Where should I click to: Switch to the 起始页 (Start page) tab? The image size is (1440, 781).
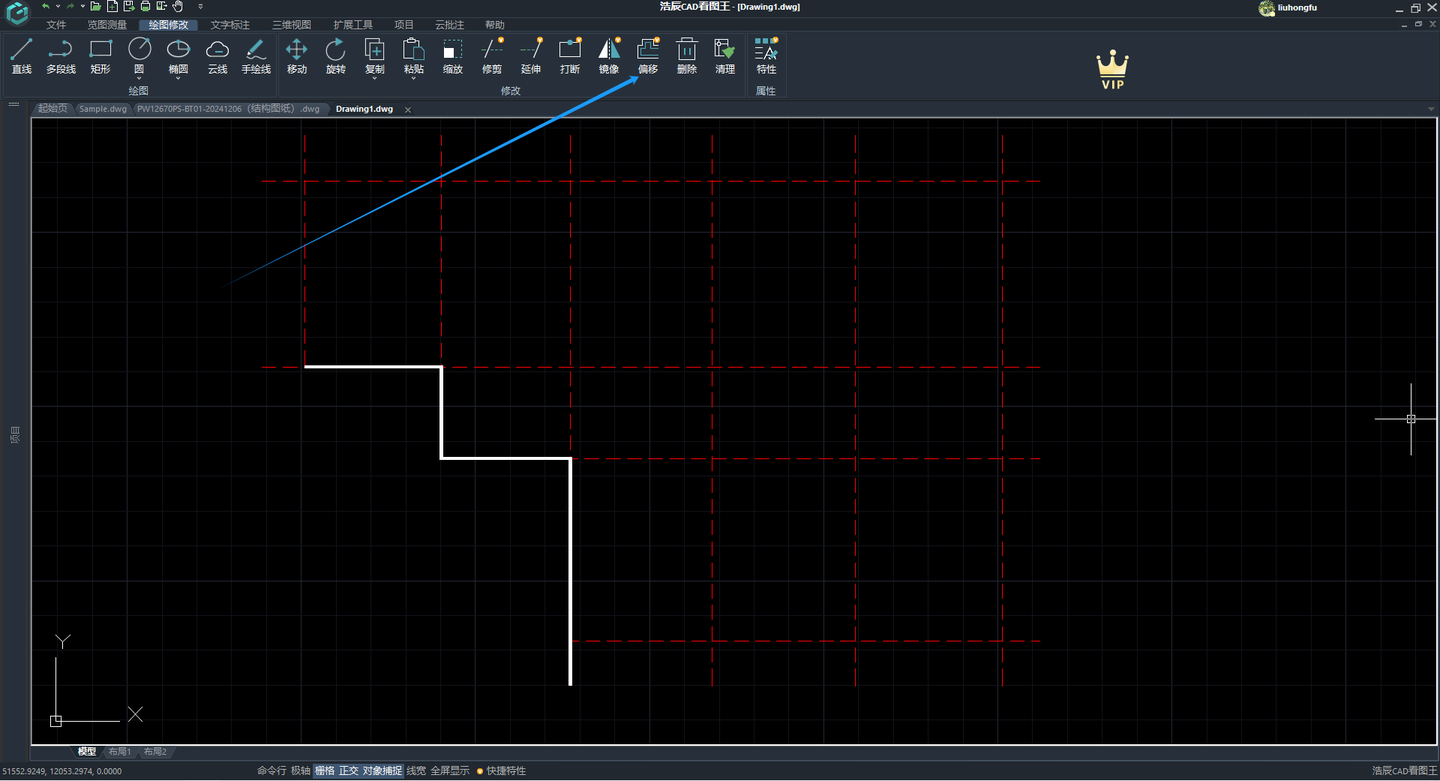point(52,109)
